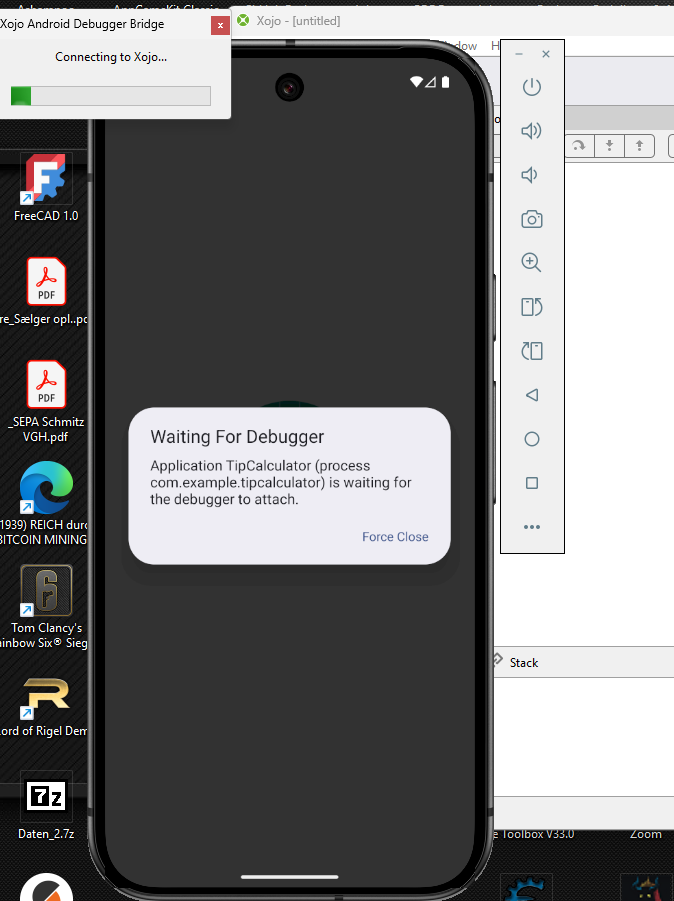The image size is (674, 901).
Task: Lower the volume with the emulator volume down icon
Action: (531, 175)
